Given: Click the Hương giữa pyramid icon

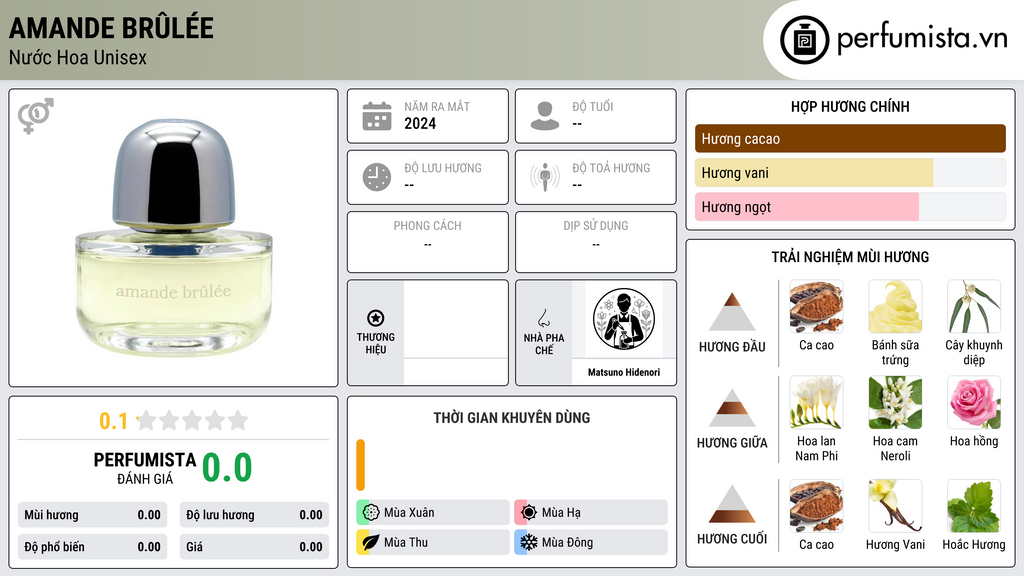Looking at the screenshot, I should point(732,408).
